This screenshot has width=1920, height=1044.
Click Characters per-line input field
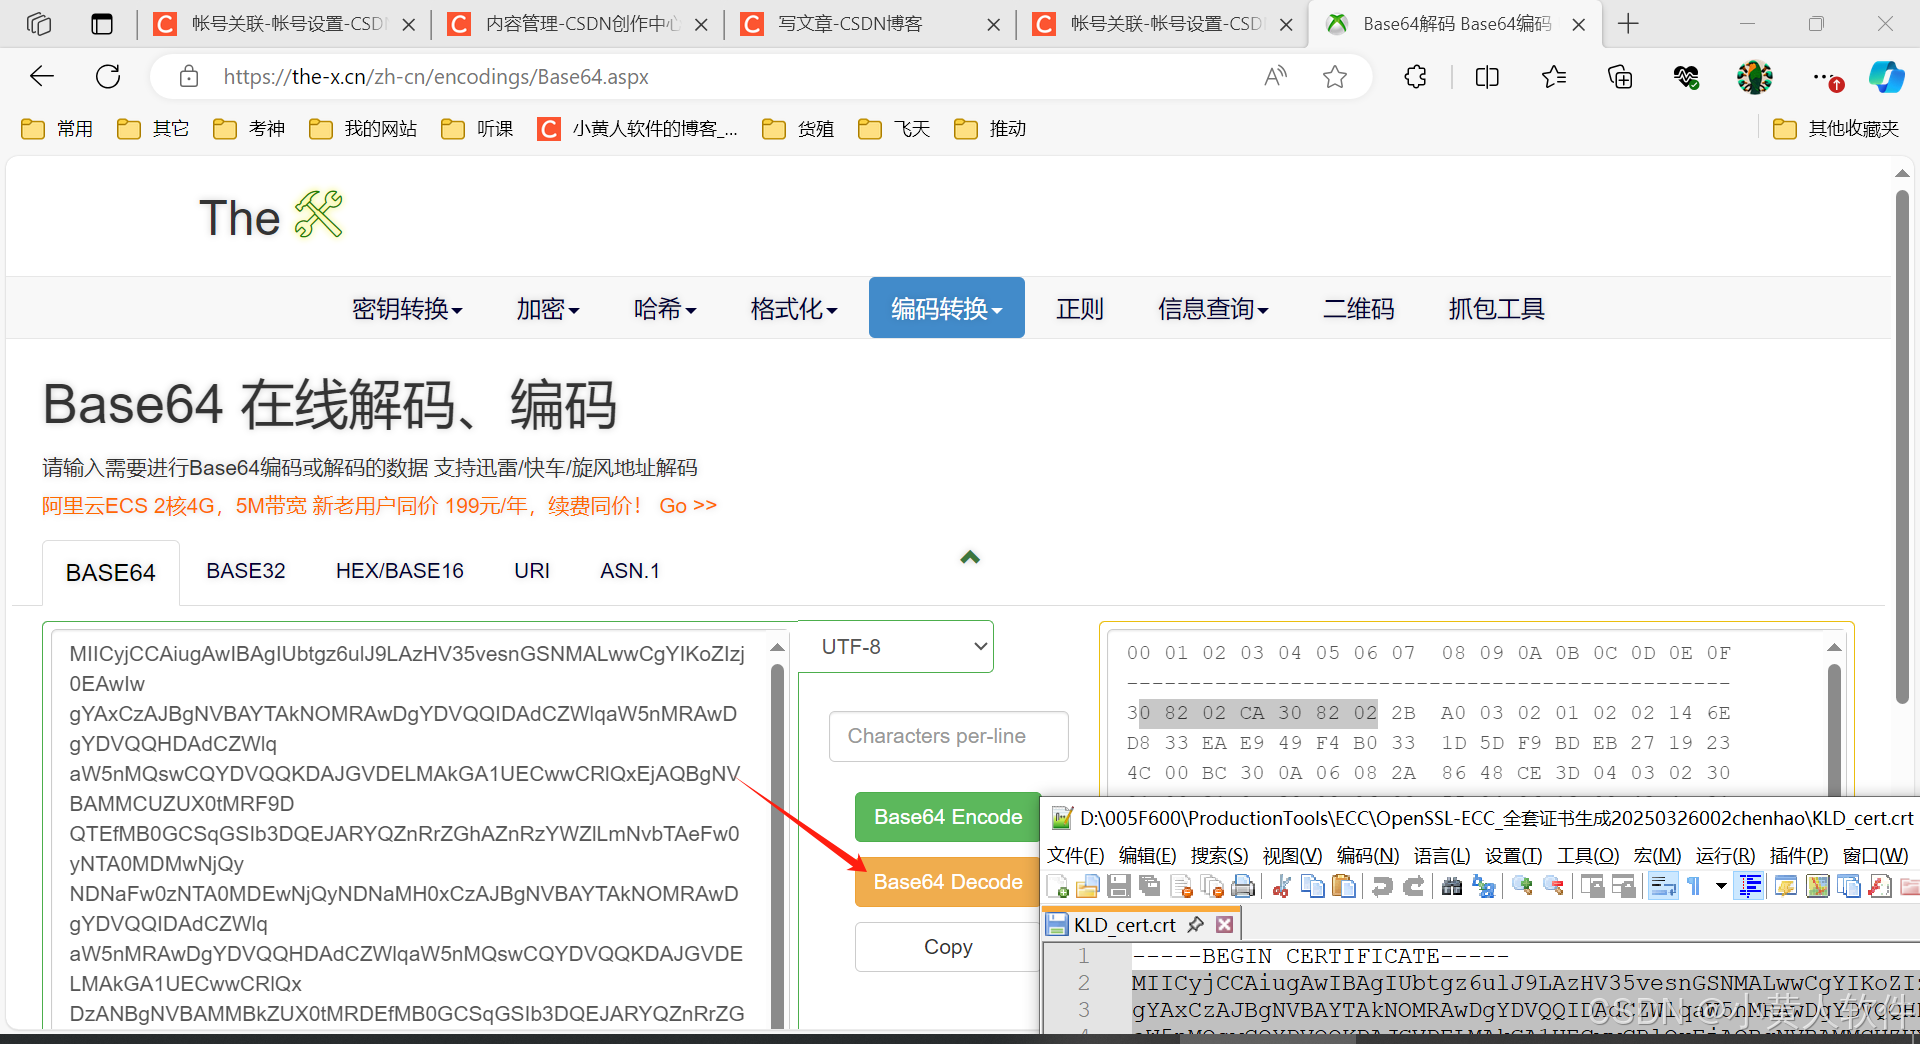pos(948,736)
